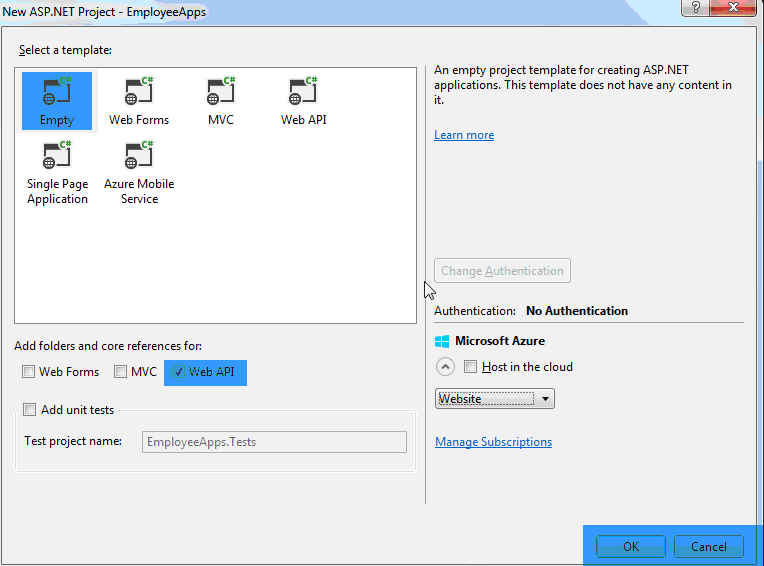Collapse the Microsoft Azure section chevron
Viewport: 764px width, 566px height.
coord(445,367)
